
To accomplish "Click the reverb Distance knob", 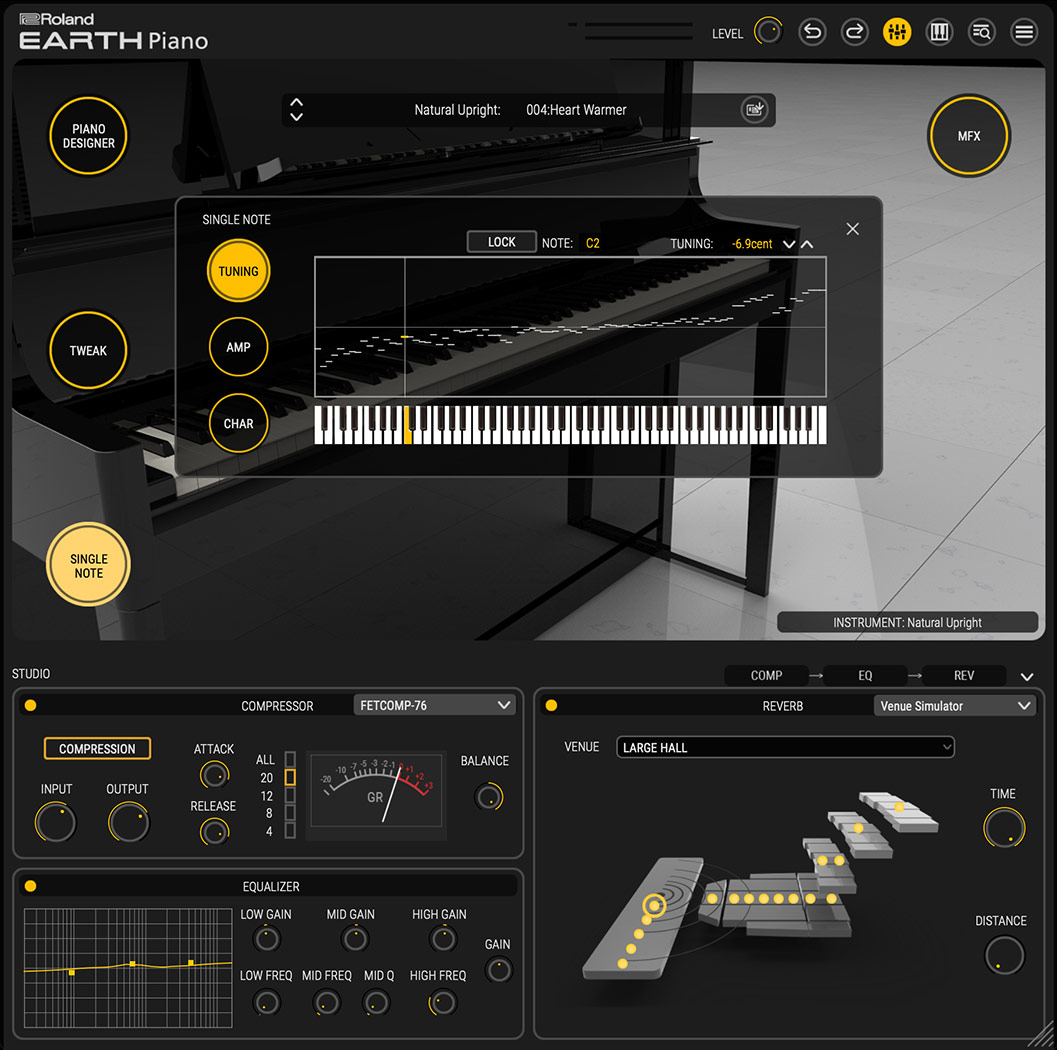I will 1004,956.
